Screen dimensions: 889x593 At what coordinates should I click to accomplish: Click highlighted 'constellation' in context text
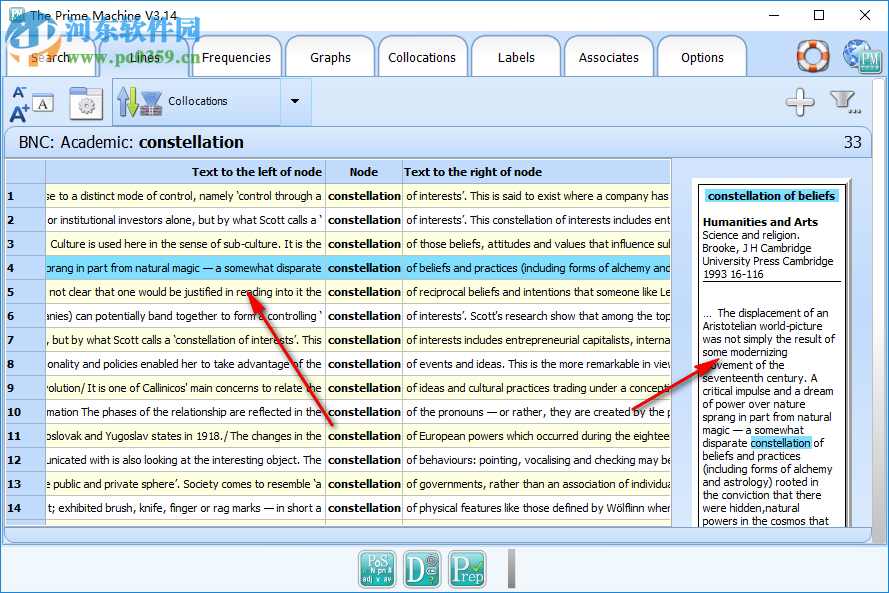point(781,443)
